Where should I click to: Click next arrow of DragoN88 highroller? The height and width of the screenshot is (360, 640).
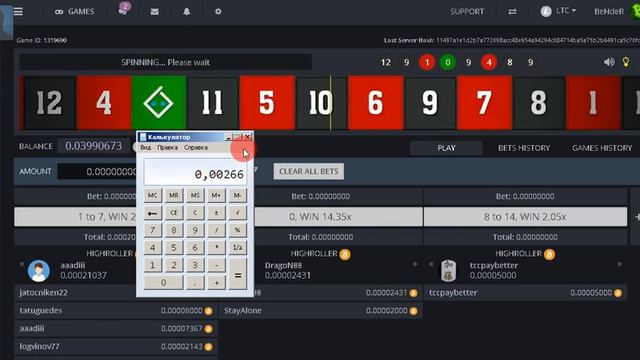(x=415, y=264)
